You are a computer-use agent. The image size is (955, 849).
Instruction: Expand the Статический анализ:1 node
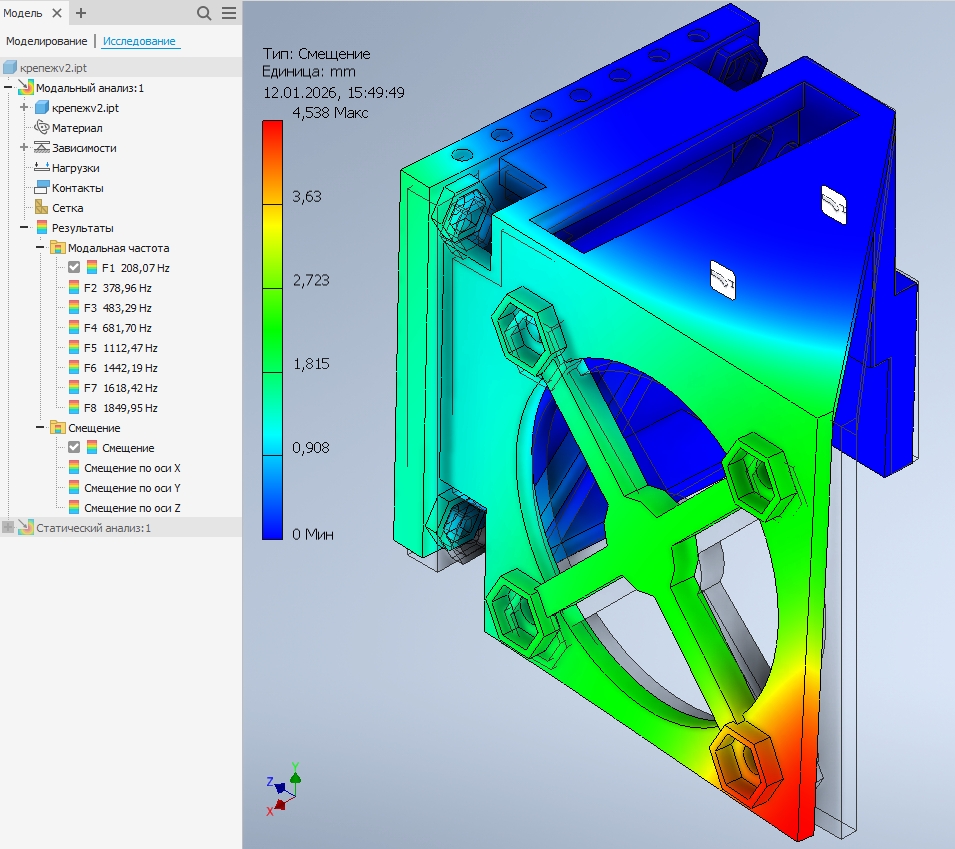tap(8, 527)
